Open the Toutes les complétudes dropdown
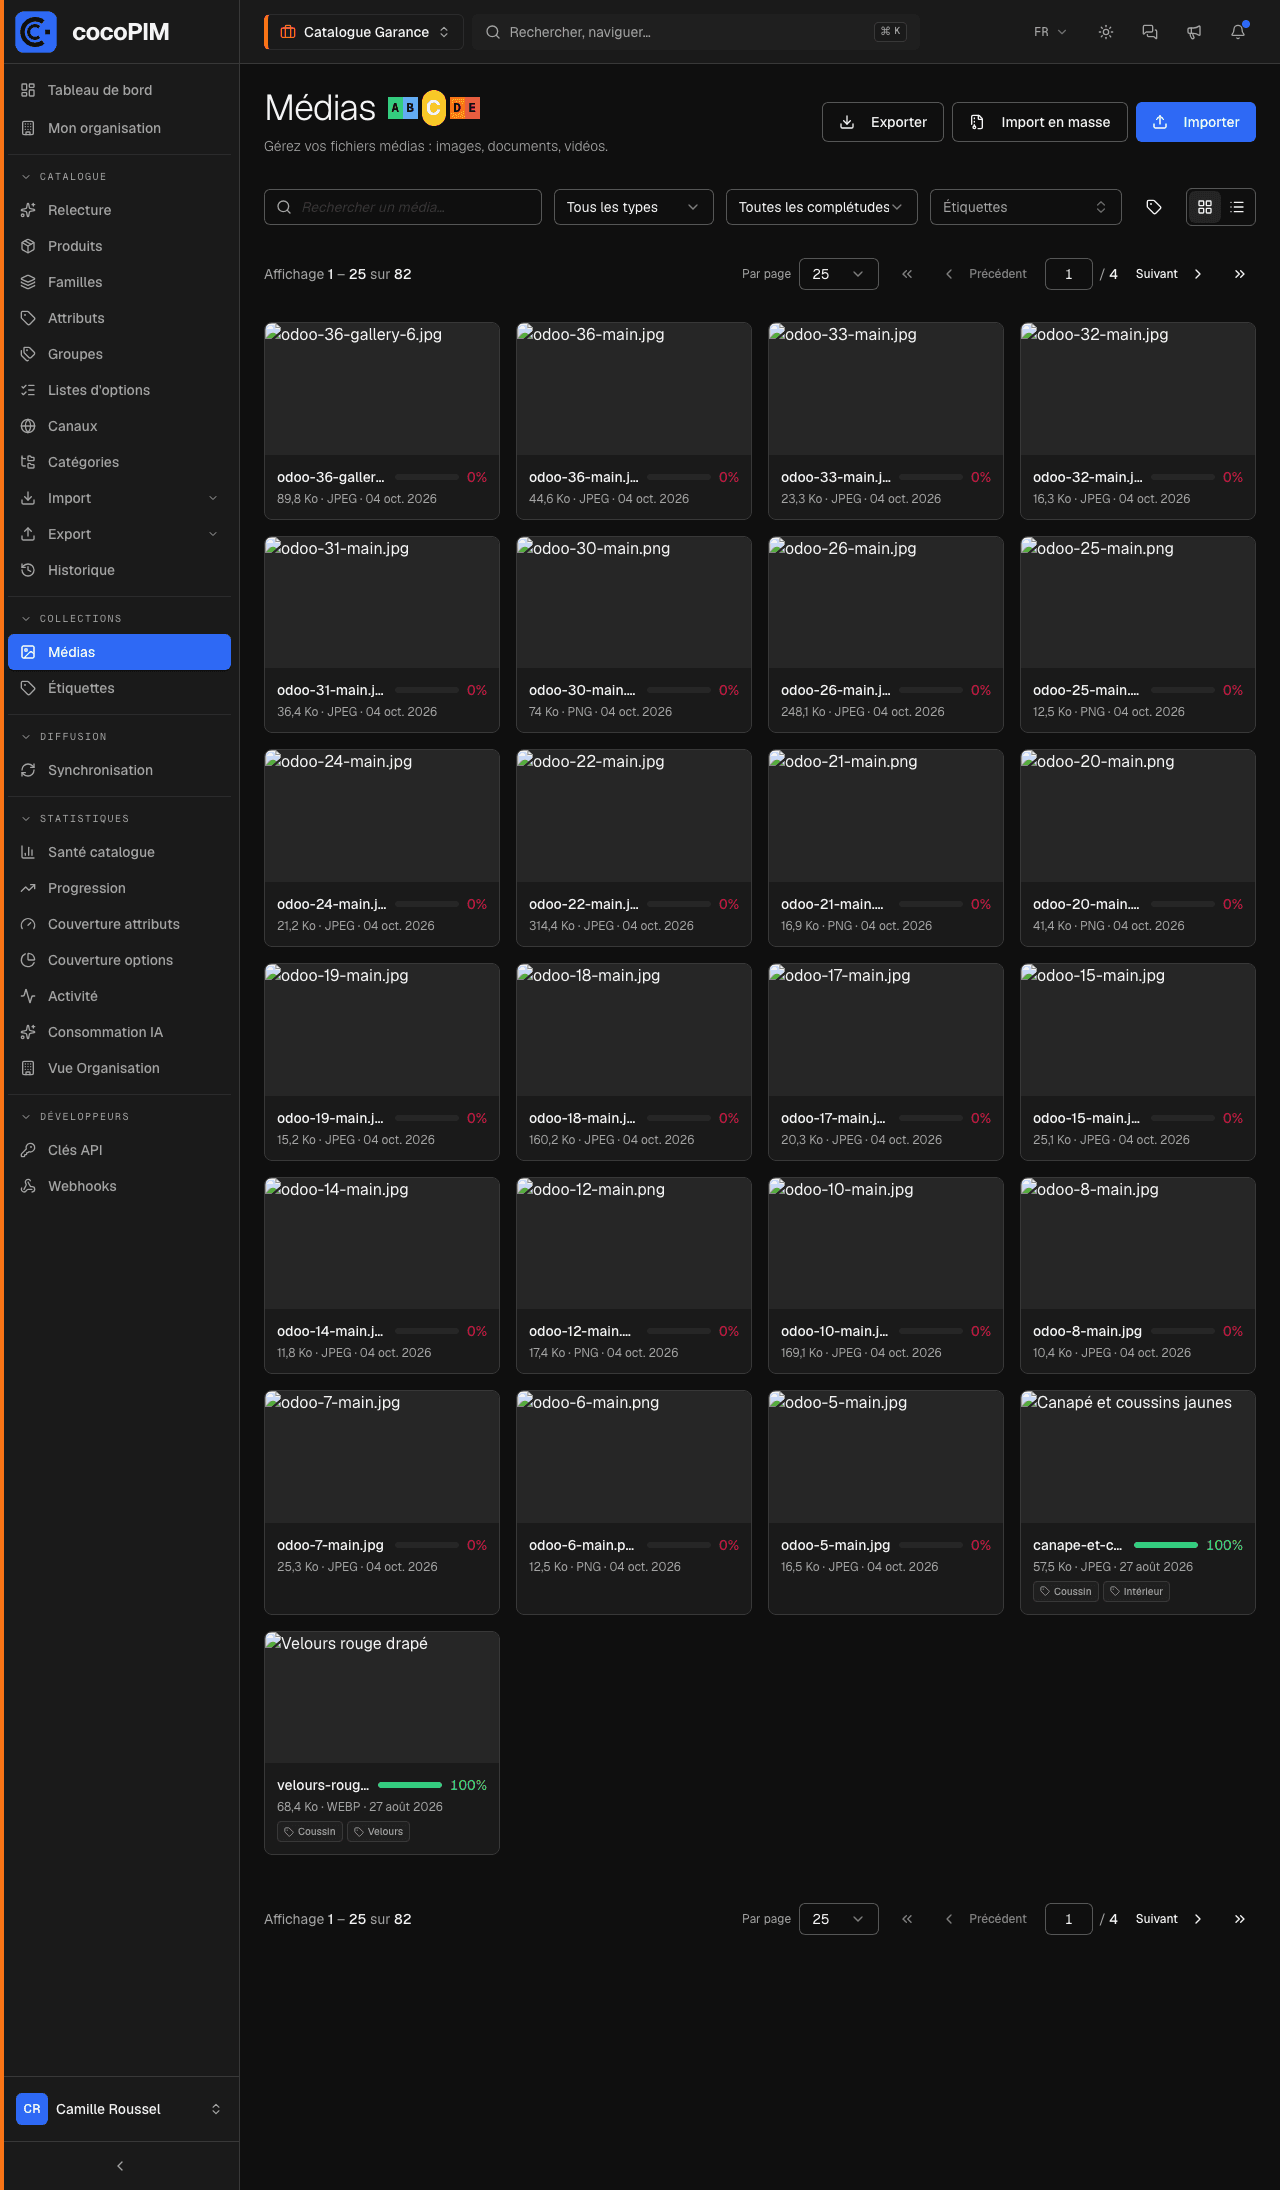The image size is (1280, 2190). [822, 207]
